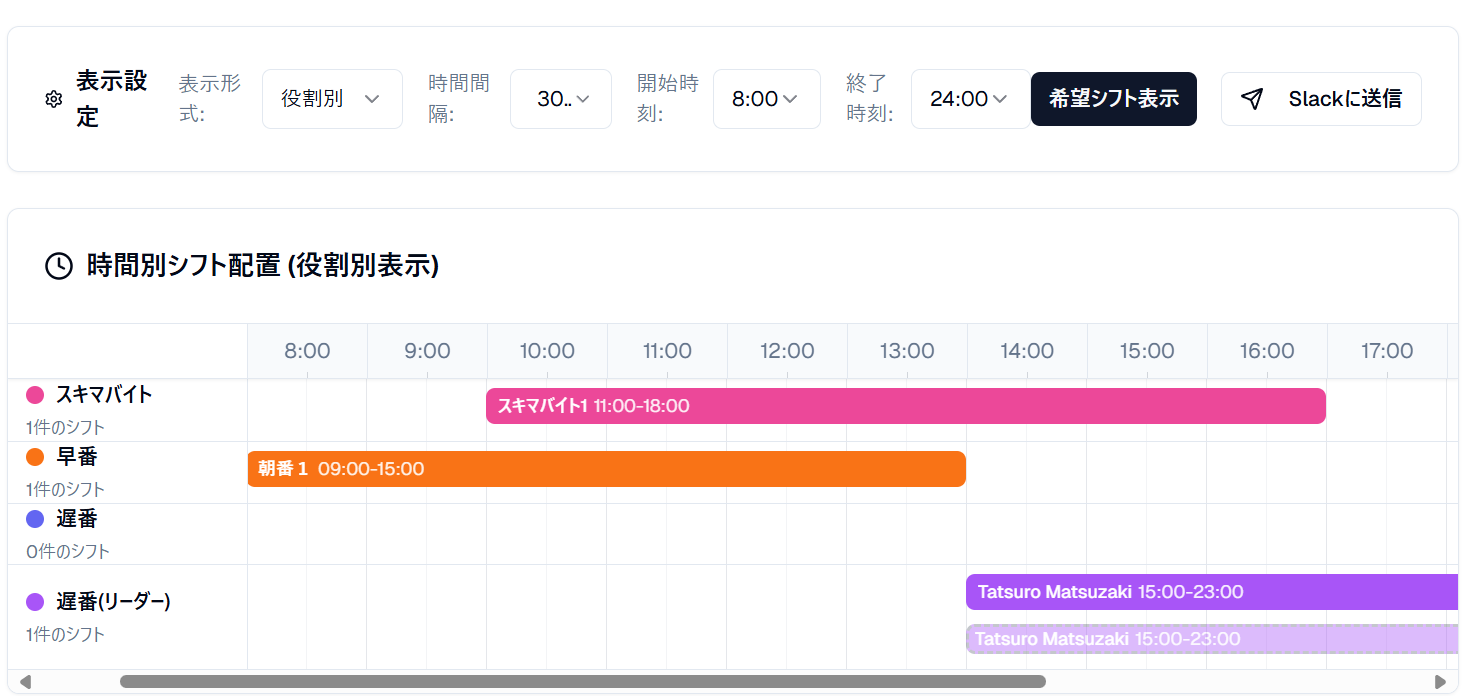
Task: Click the left arrow of horizontal scrollbar
Action: (x=25, y=682)
